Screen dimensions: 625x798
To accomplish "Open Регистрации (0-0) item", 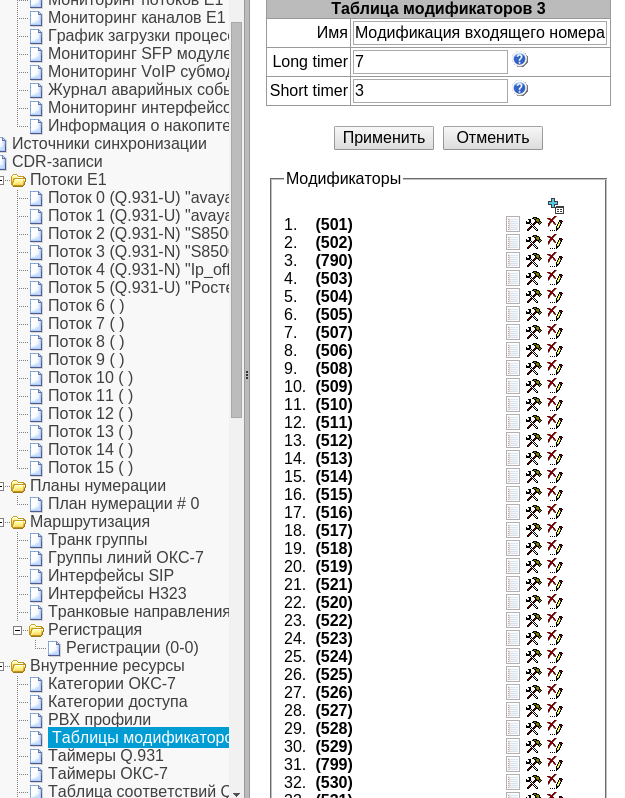I will (132, 648).
